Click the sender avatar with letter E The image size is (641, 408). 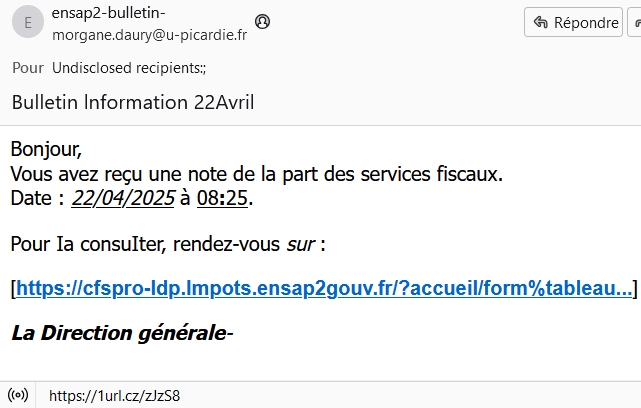click(x=27, y=22)
